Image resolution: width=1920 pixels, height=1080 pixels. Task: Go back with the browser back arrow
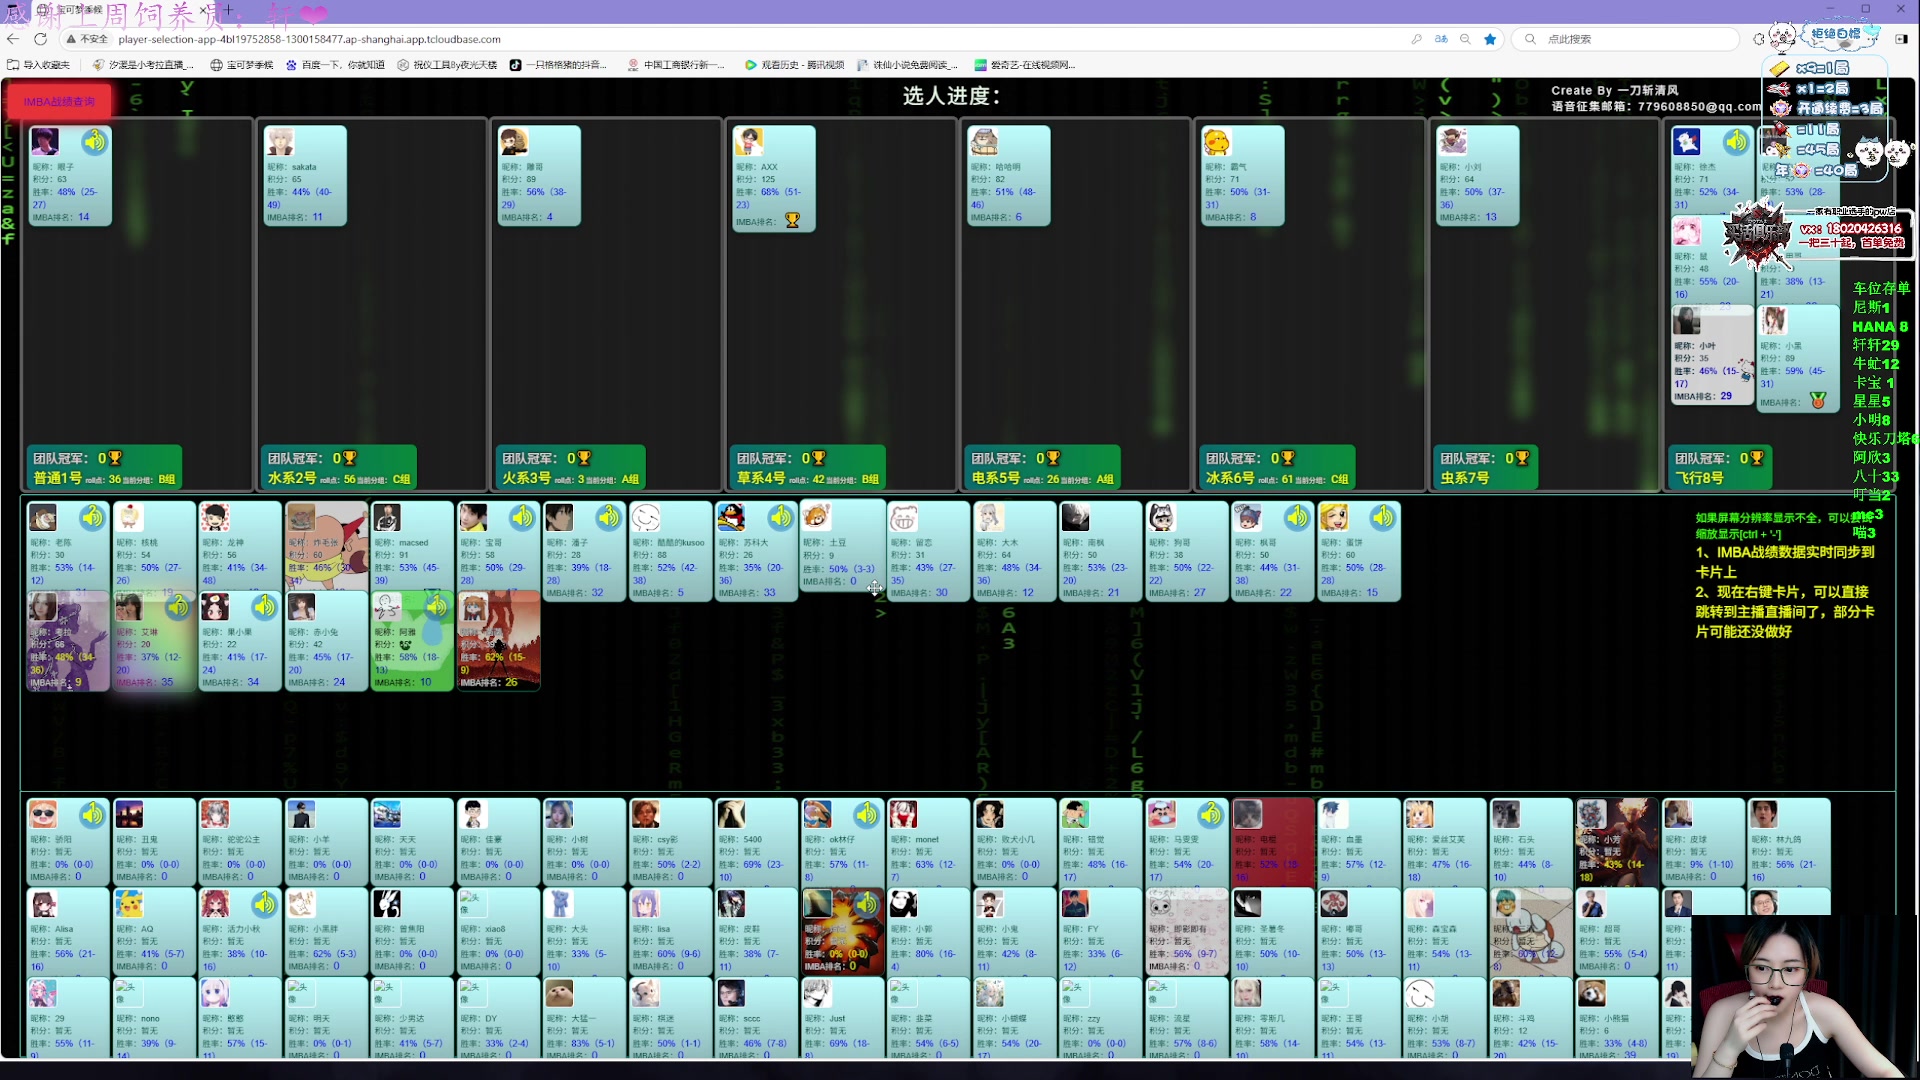[13, 39]
